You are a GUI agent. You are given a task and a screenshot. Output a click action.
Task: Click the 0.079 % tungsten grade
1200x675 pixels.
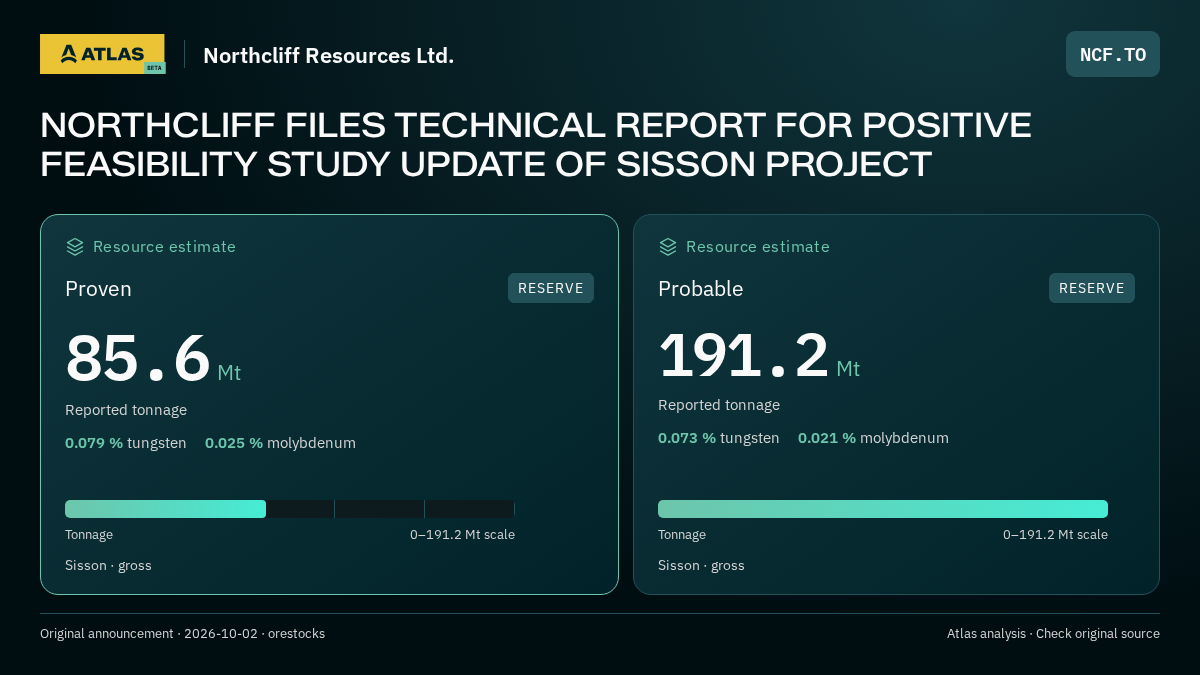[x=126, y=443]
